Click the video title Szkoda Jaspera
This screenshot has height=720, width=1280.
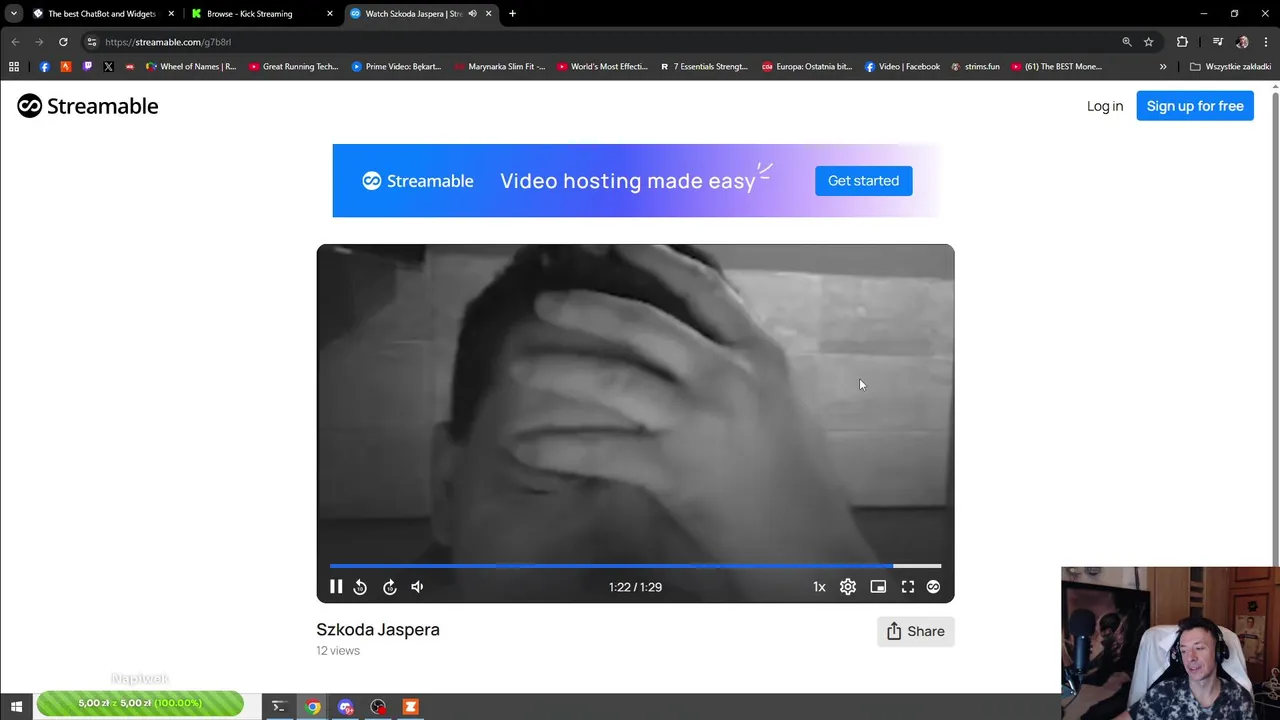pos(378,630)
